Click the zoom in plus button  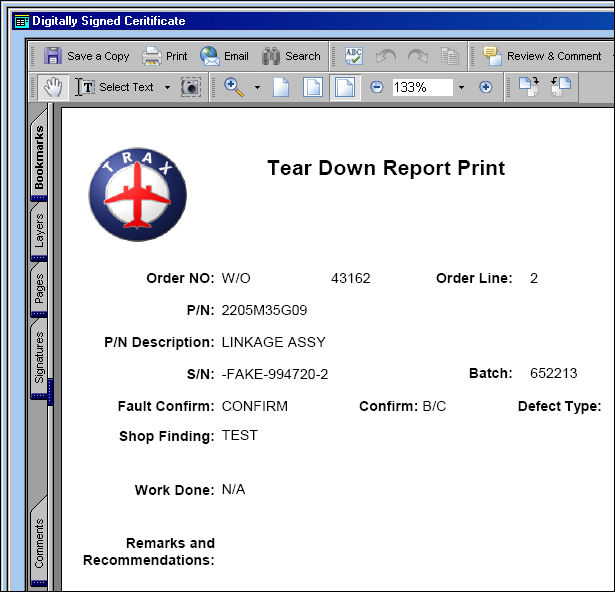tap(486, 87)
